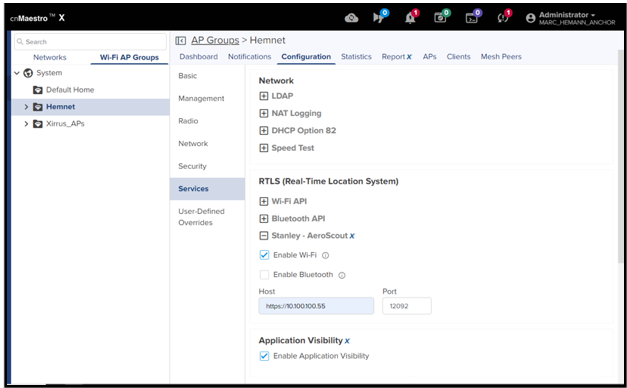Open the jobs calendar icon
627x388 pixels.
tap(440, 18)
